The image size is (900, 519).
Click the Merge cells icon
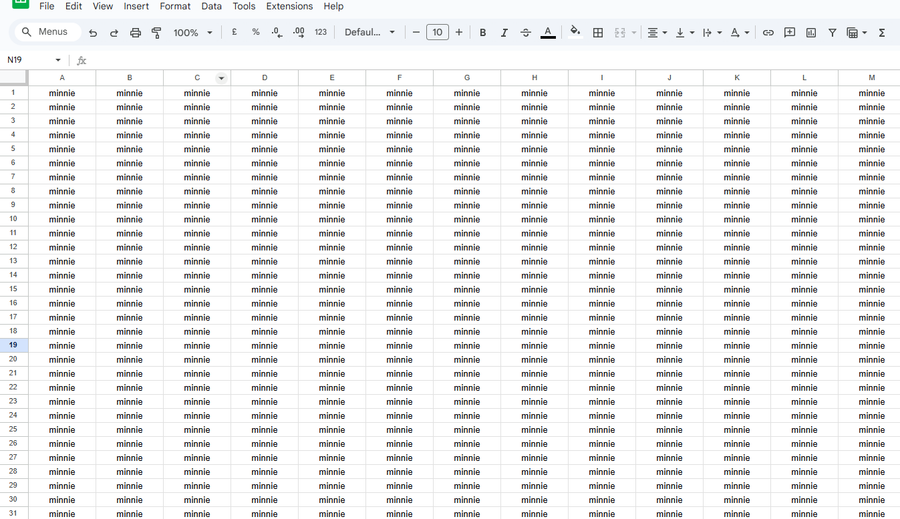coord(620,33)
